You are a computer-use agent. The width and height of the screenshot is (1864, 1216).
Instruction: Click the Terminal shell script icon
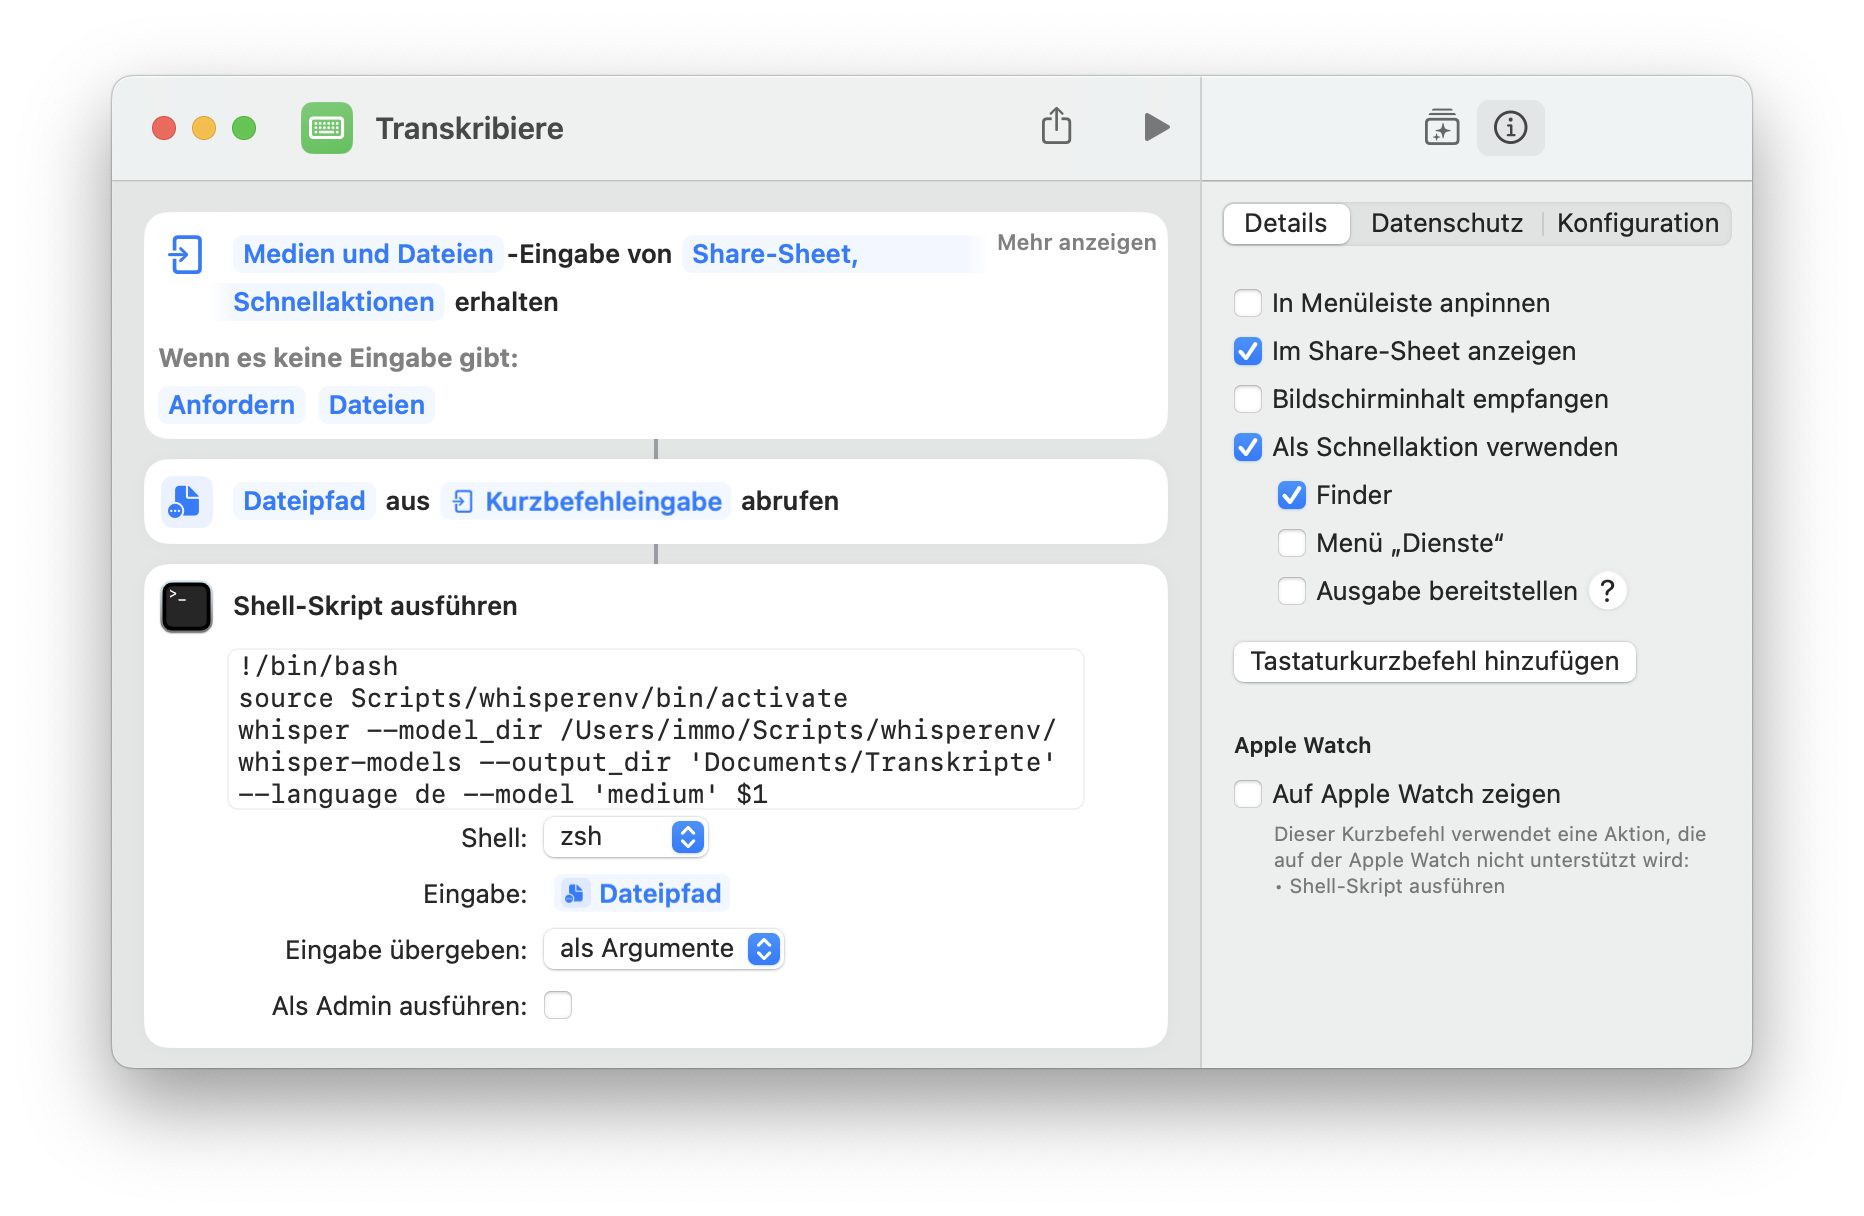pos(187,607)
